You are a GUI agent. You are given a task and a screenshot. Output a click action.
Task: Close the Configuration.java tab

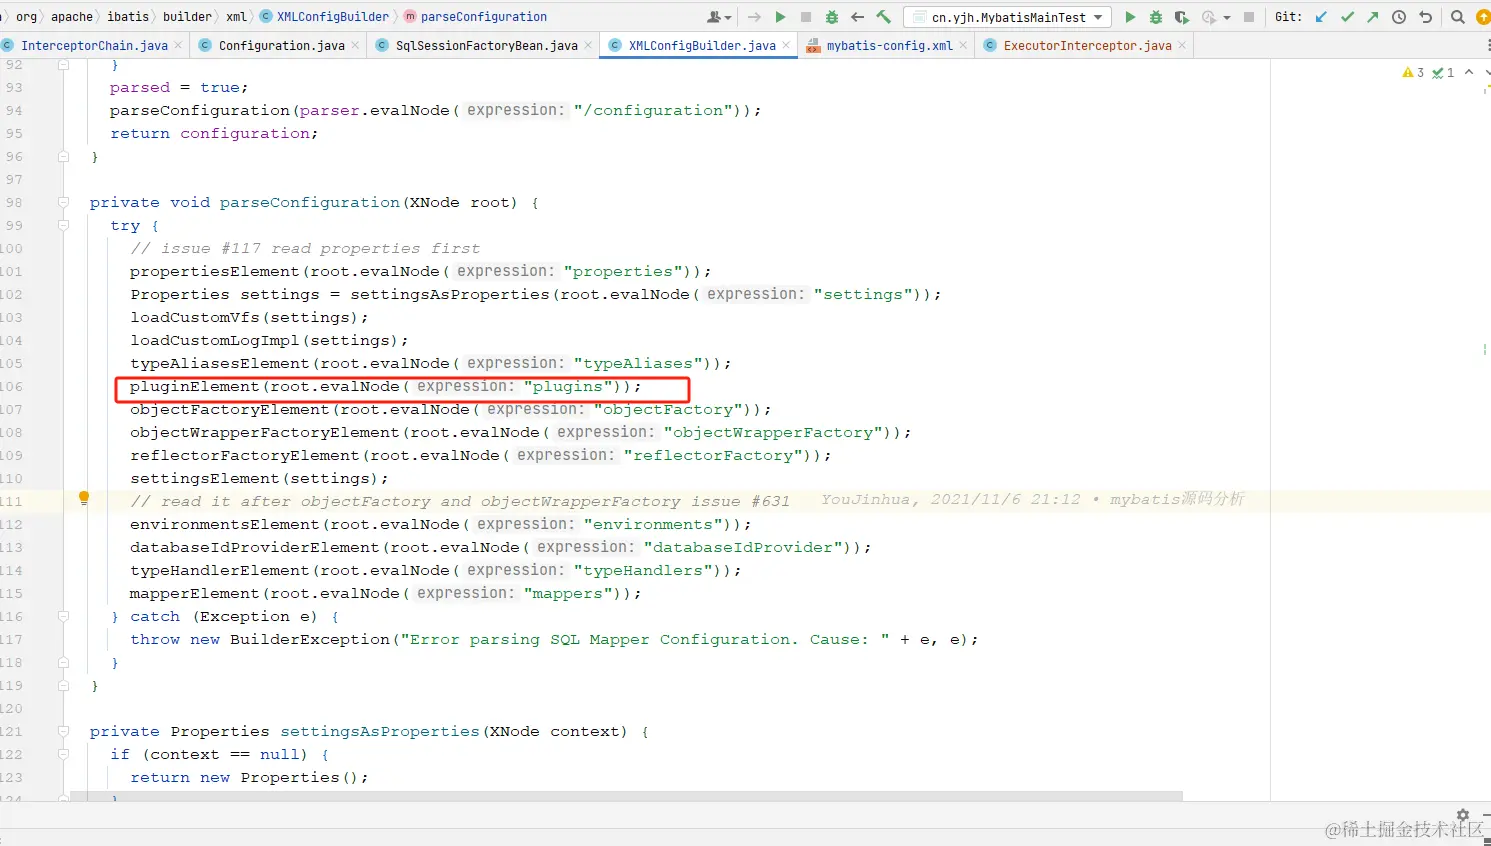355,45
